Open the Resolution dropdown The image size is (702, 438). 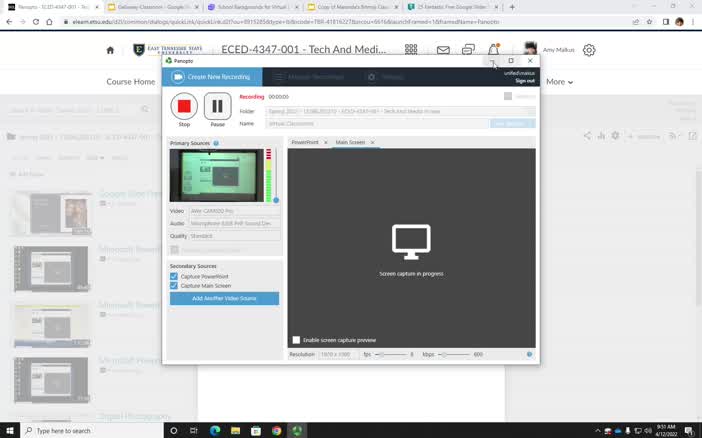click(338, 355)
